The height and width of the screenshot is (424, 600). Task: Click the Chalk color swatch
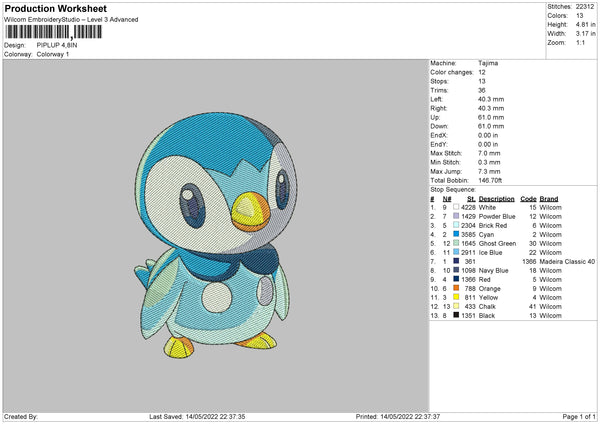pos(456,306)
